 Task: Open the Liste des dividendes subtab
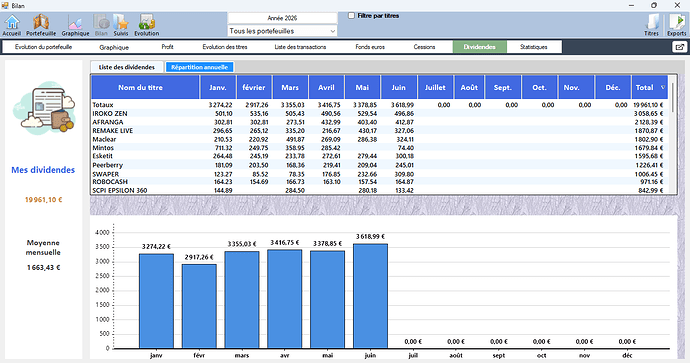(127, 67)
